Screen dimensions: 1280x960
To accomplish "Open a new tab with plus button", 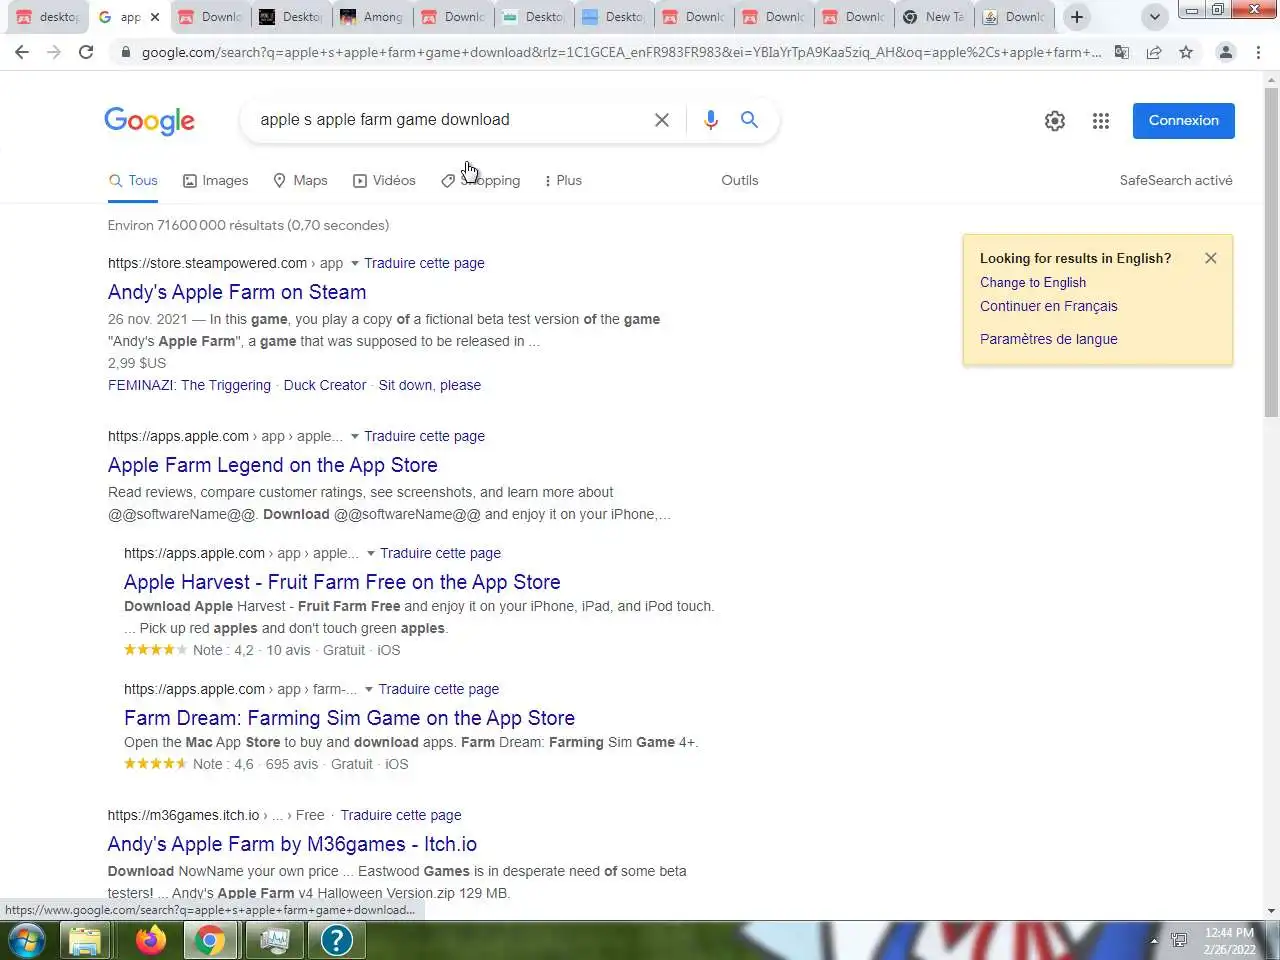I will [x=1077, y=17].
